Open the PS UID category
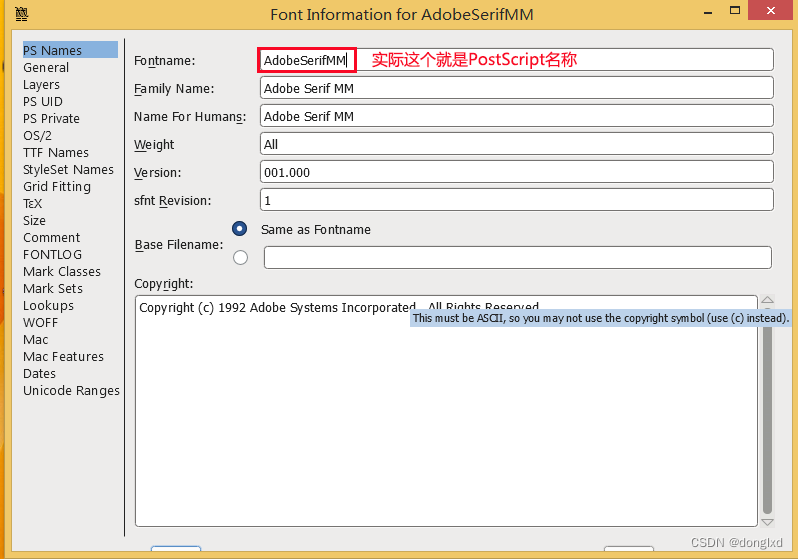 [x=43, y=101]
